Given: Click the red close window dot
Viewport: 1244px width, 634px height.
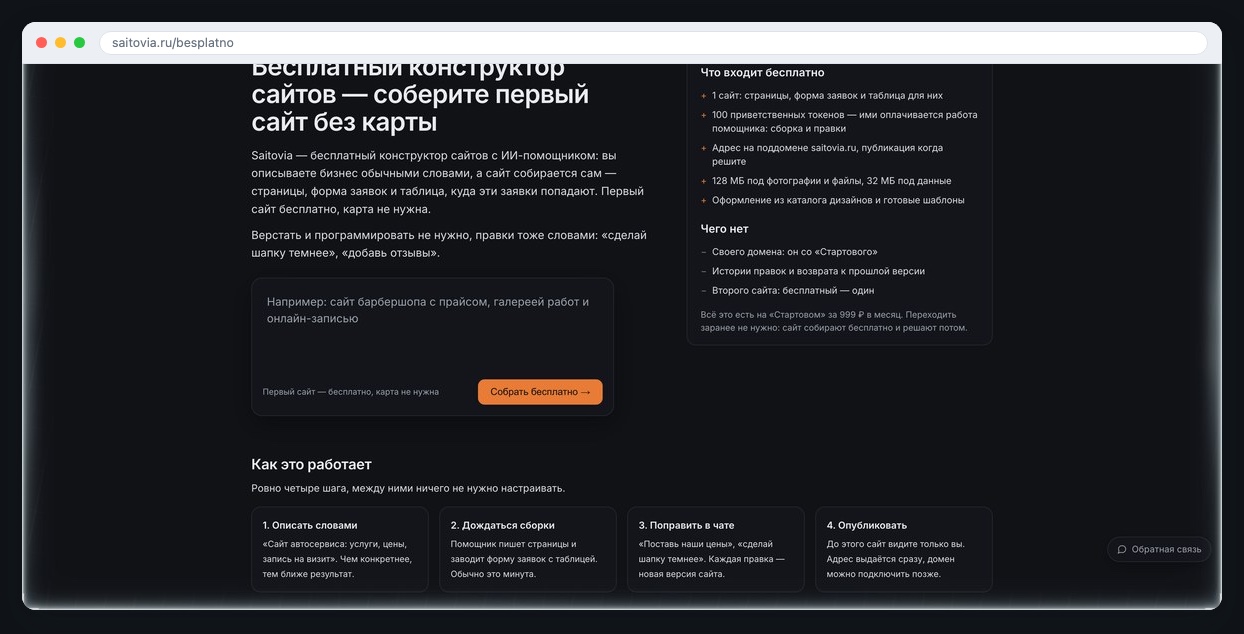Looking at the screenshot, I should click(41, 43).
